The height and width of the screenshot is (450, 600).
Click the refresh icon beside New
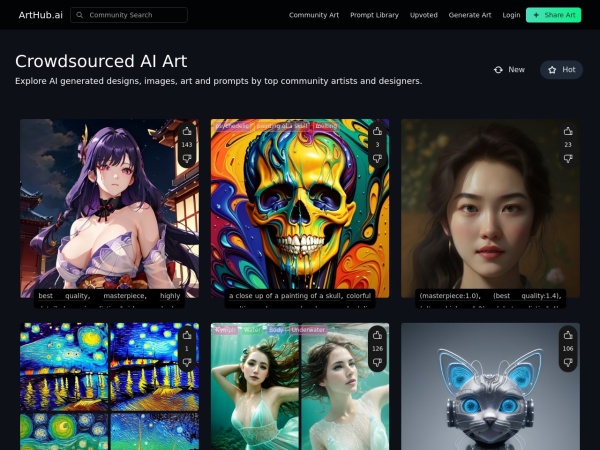click(x=498, y=70)
